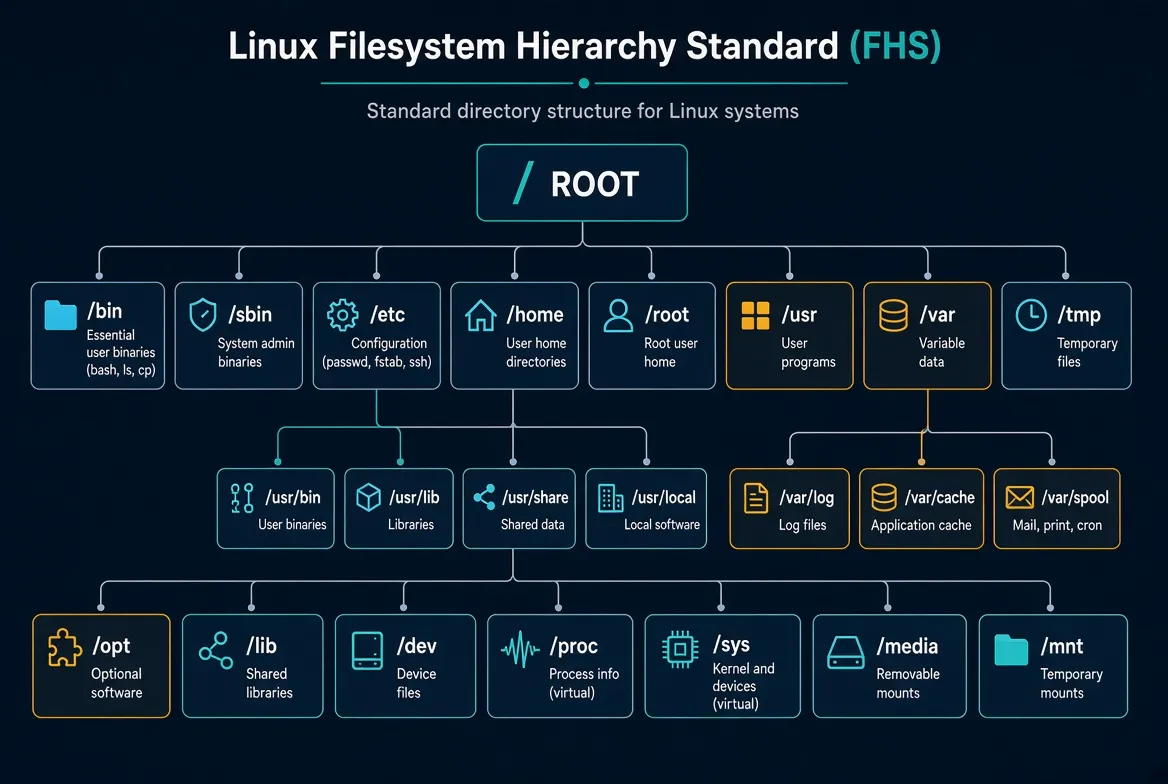
Task: Select the "Essential user binaries (bash, ls, cp)" description
Action: click(121, 353)
